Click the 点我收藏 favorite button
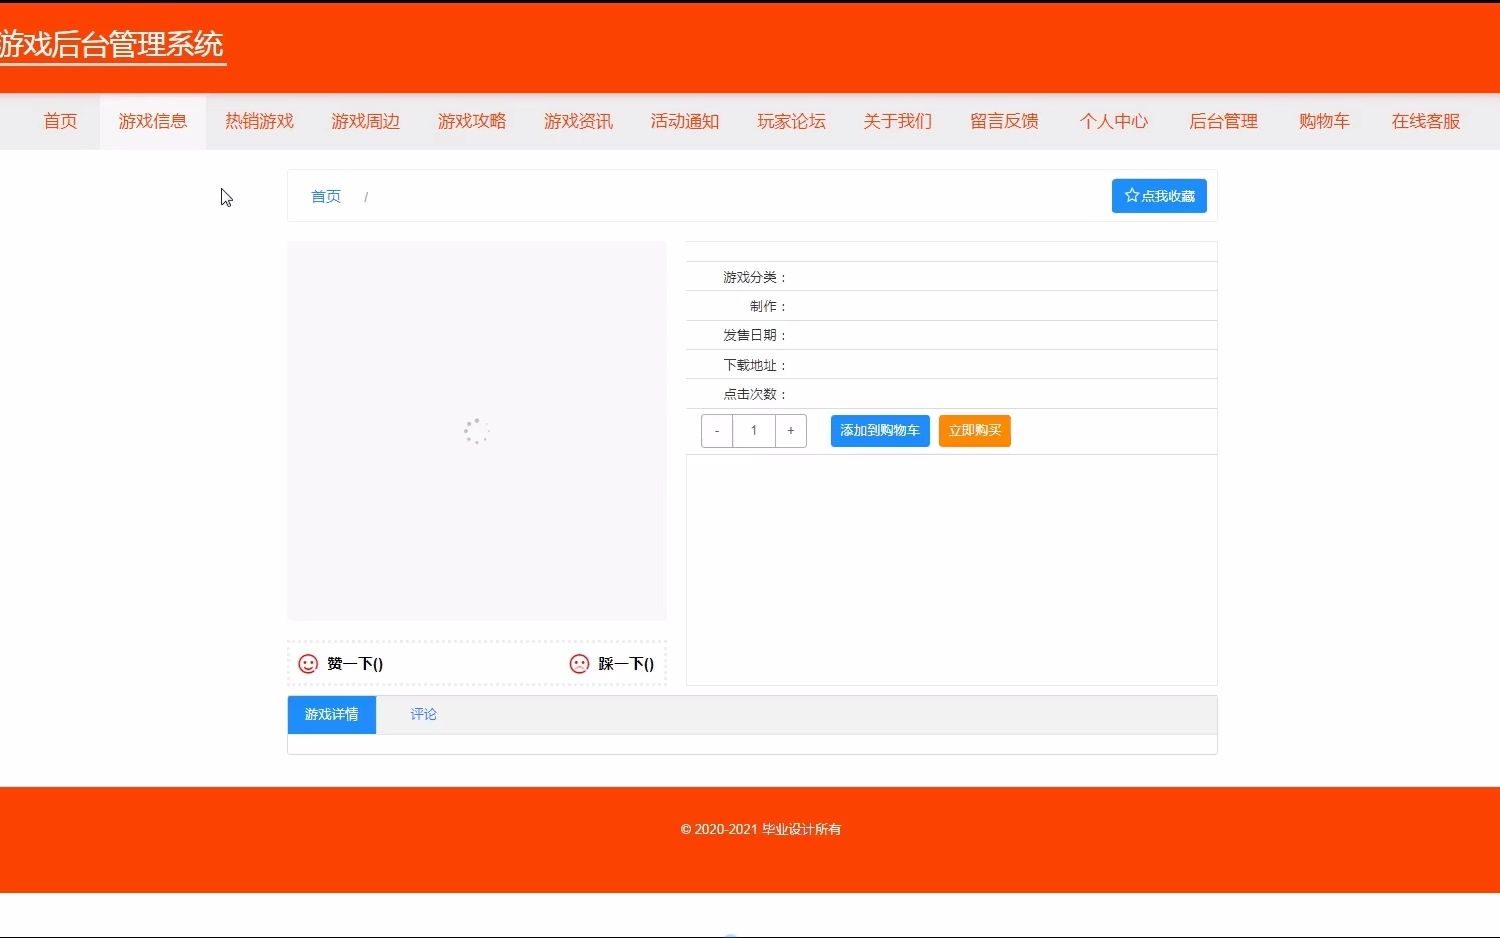The image size is (1500, 938). 1159,196
